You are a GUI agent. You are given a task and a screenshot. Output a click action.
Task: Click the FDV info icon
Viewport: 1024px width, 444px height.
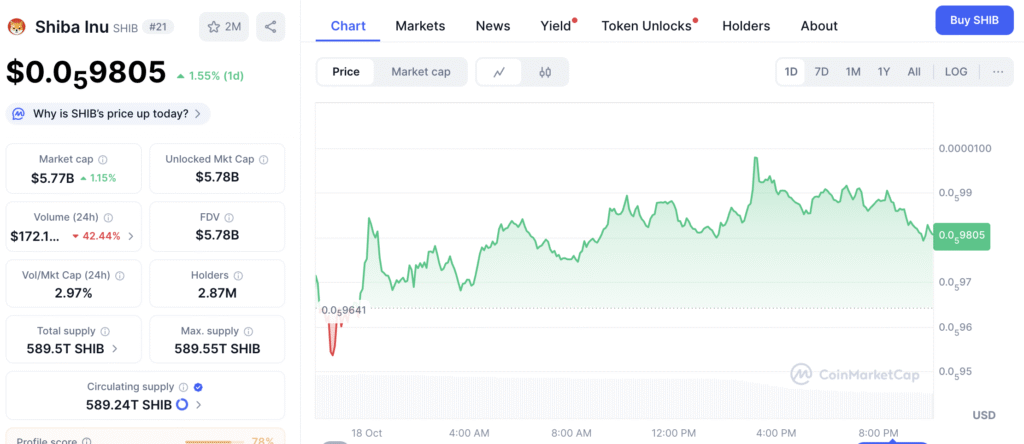tap(232, 216)
